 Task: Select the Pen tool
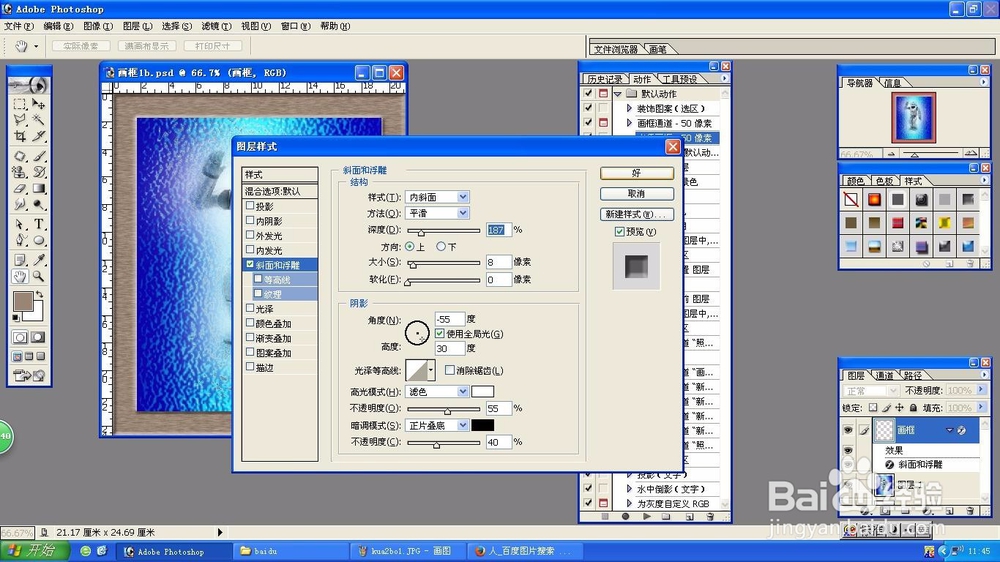(x=20, y=240)
